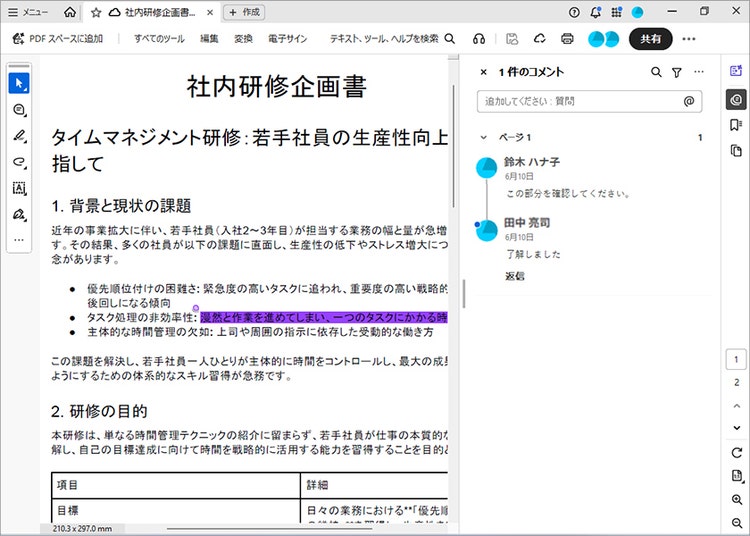750x536 pixels.
Task: Click the 作成 create button
Action: (244, 12)
